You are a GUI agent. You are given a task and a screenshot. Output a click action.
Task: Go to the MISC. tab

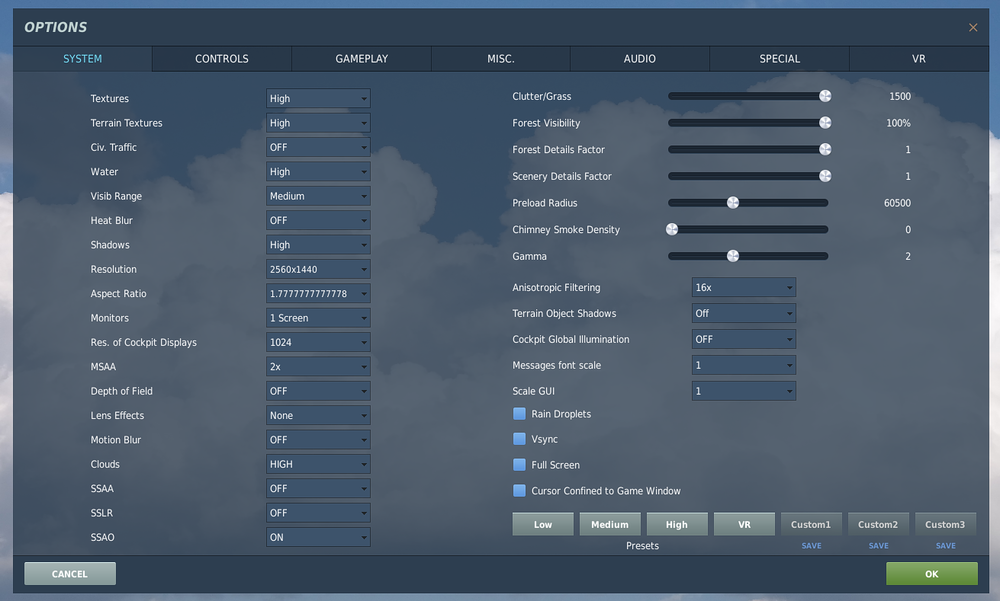(x=501, y=59)
